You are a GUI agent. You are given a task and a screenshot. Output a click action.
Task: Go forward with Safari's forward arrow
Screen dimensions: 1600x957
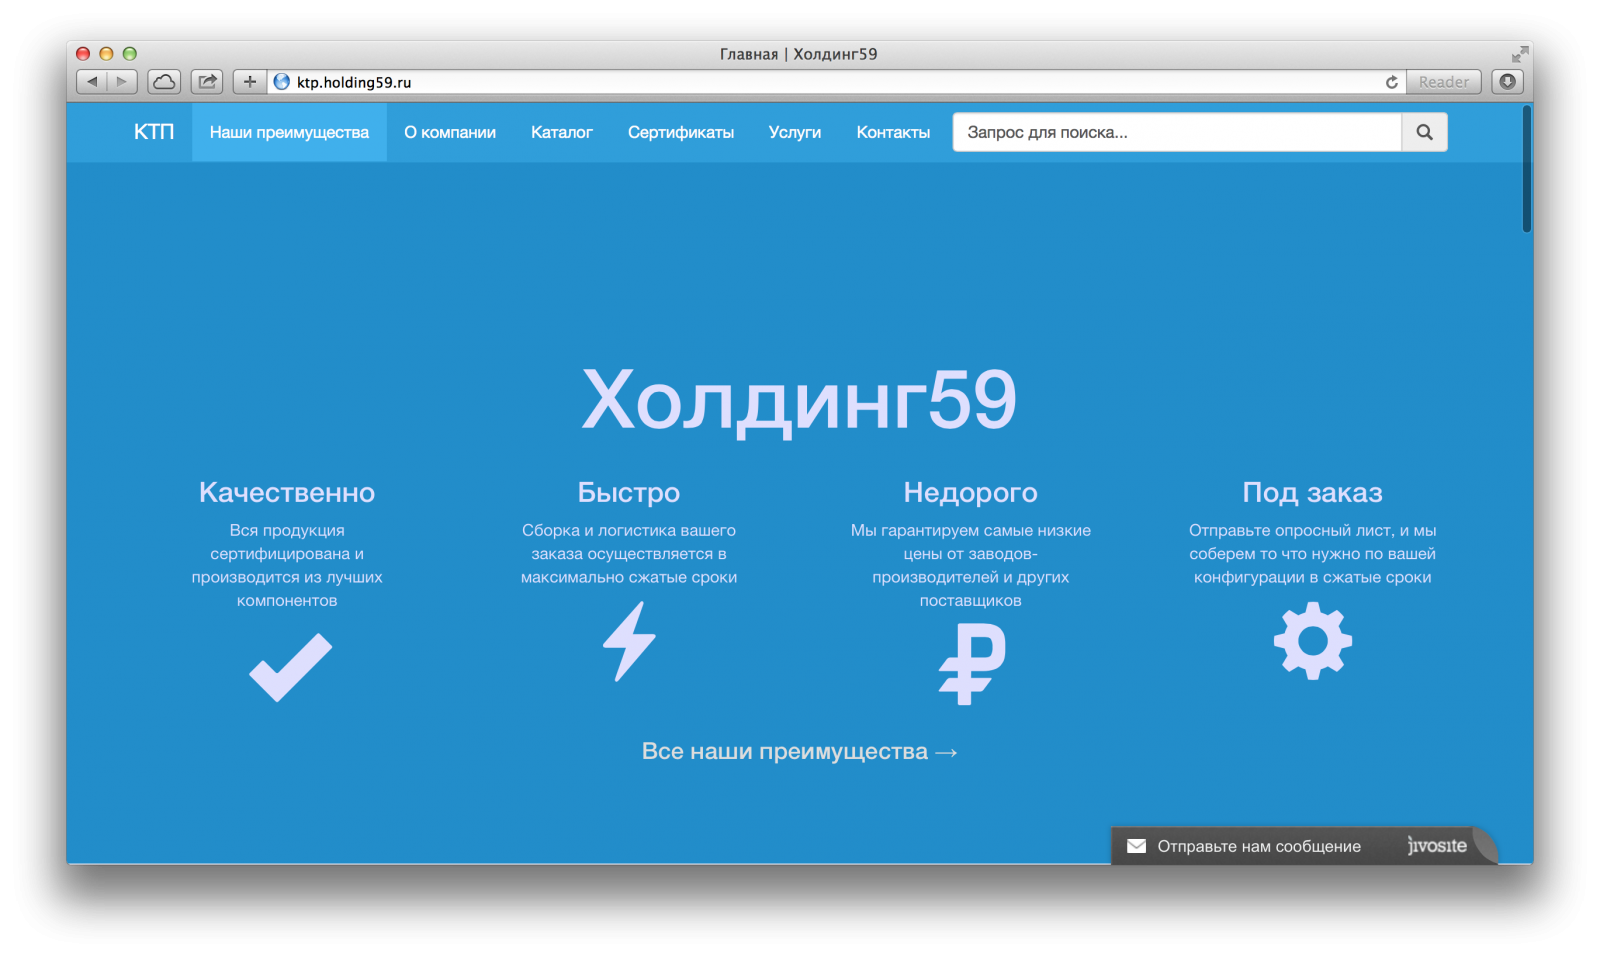coord(122,82)
